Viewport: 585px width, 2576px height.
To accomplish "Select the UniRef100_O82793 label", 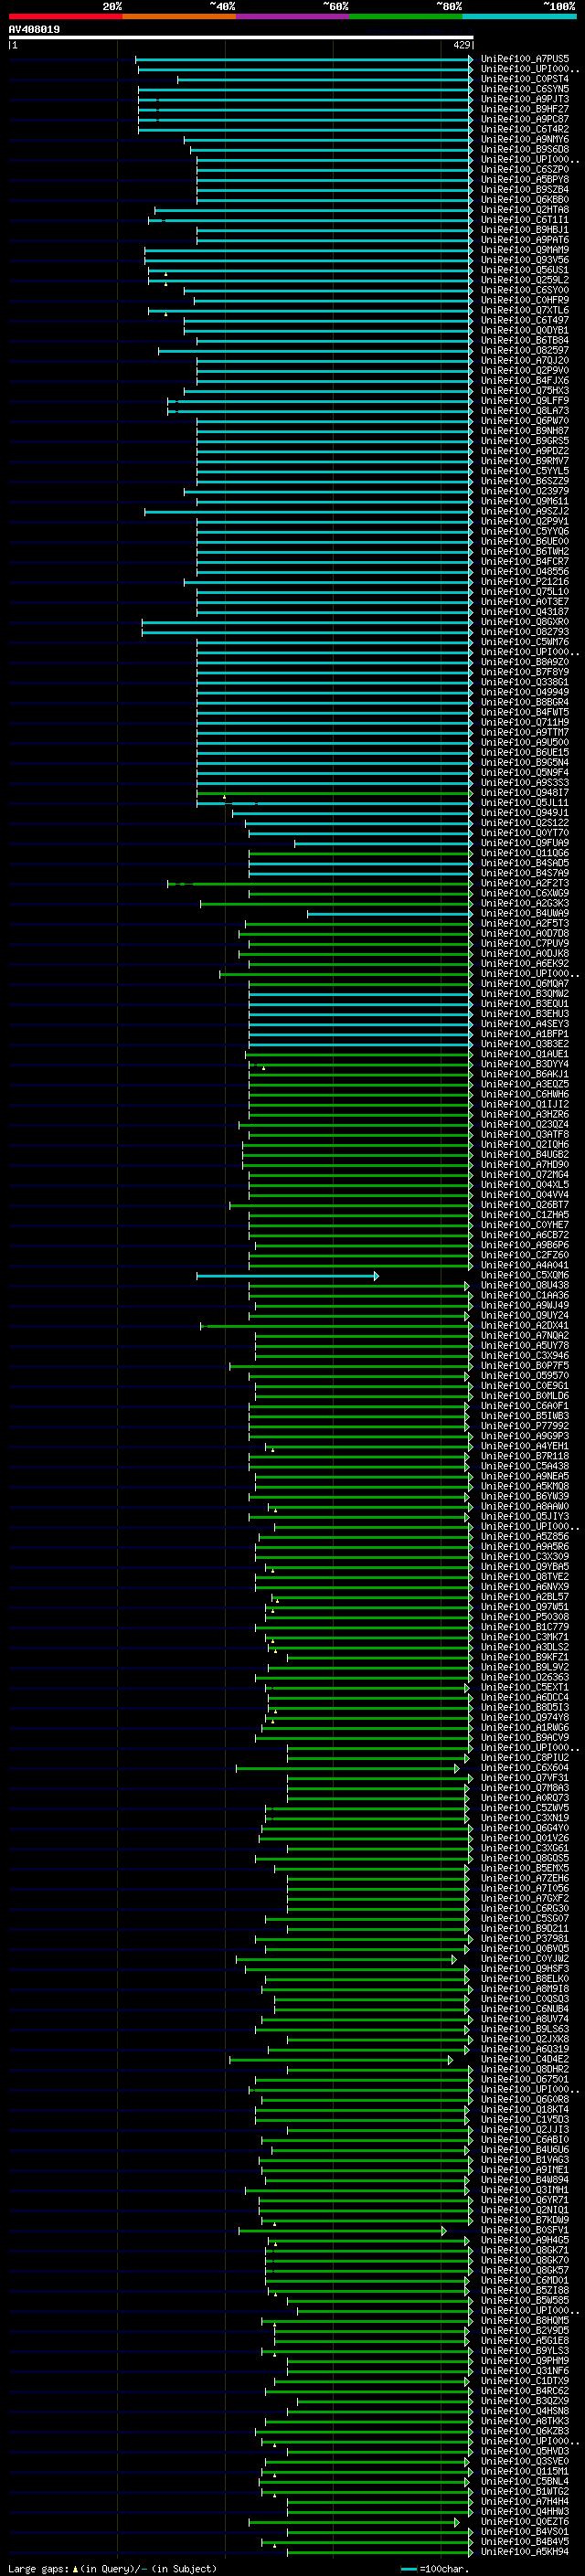I will (x=525, y=632).
